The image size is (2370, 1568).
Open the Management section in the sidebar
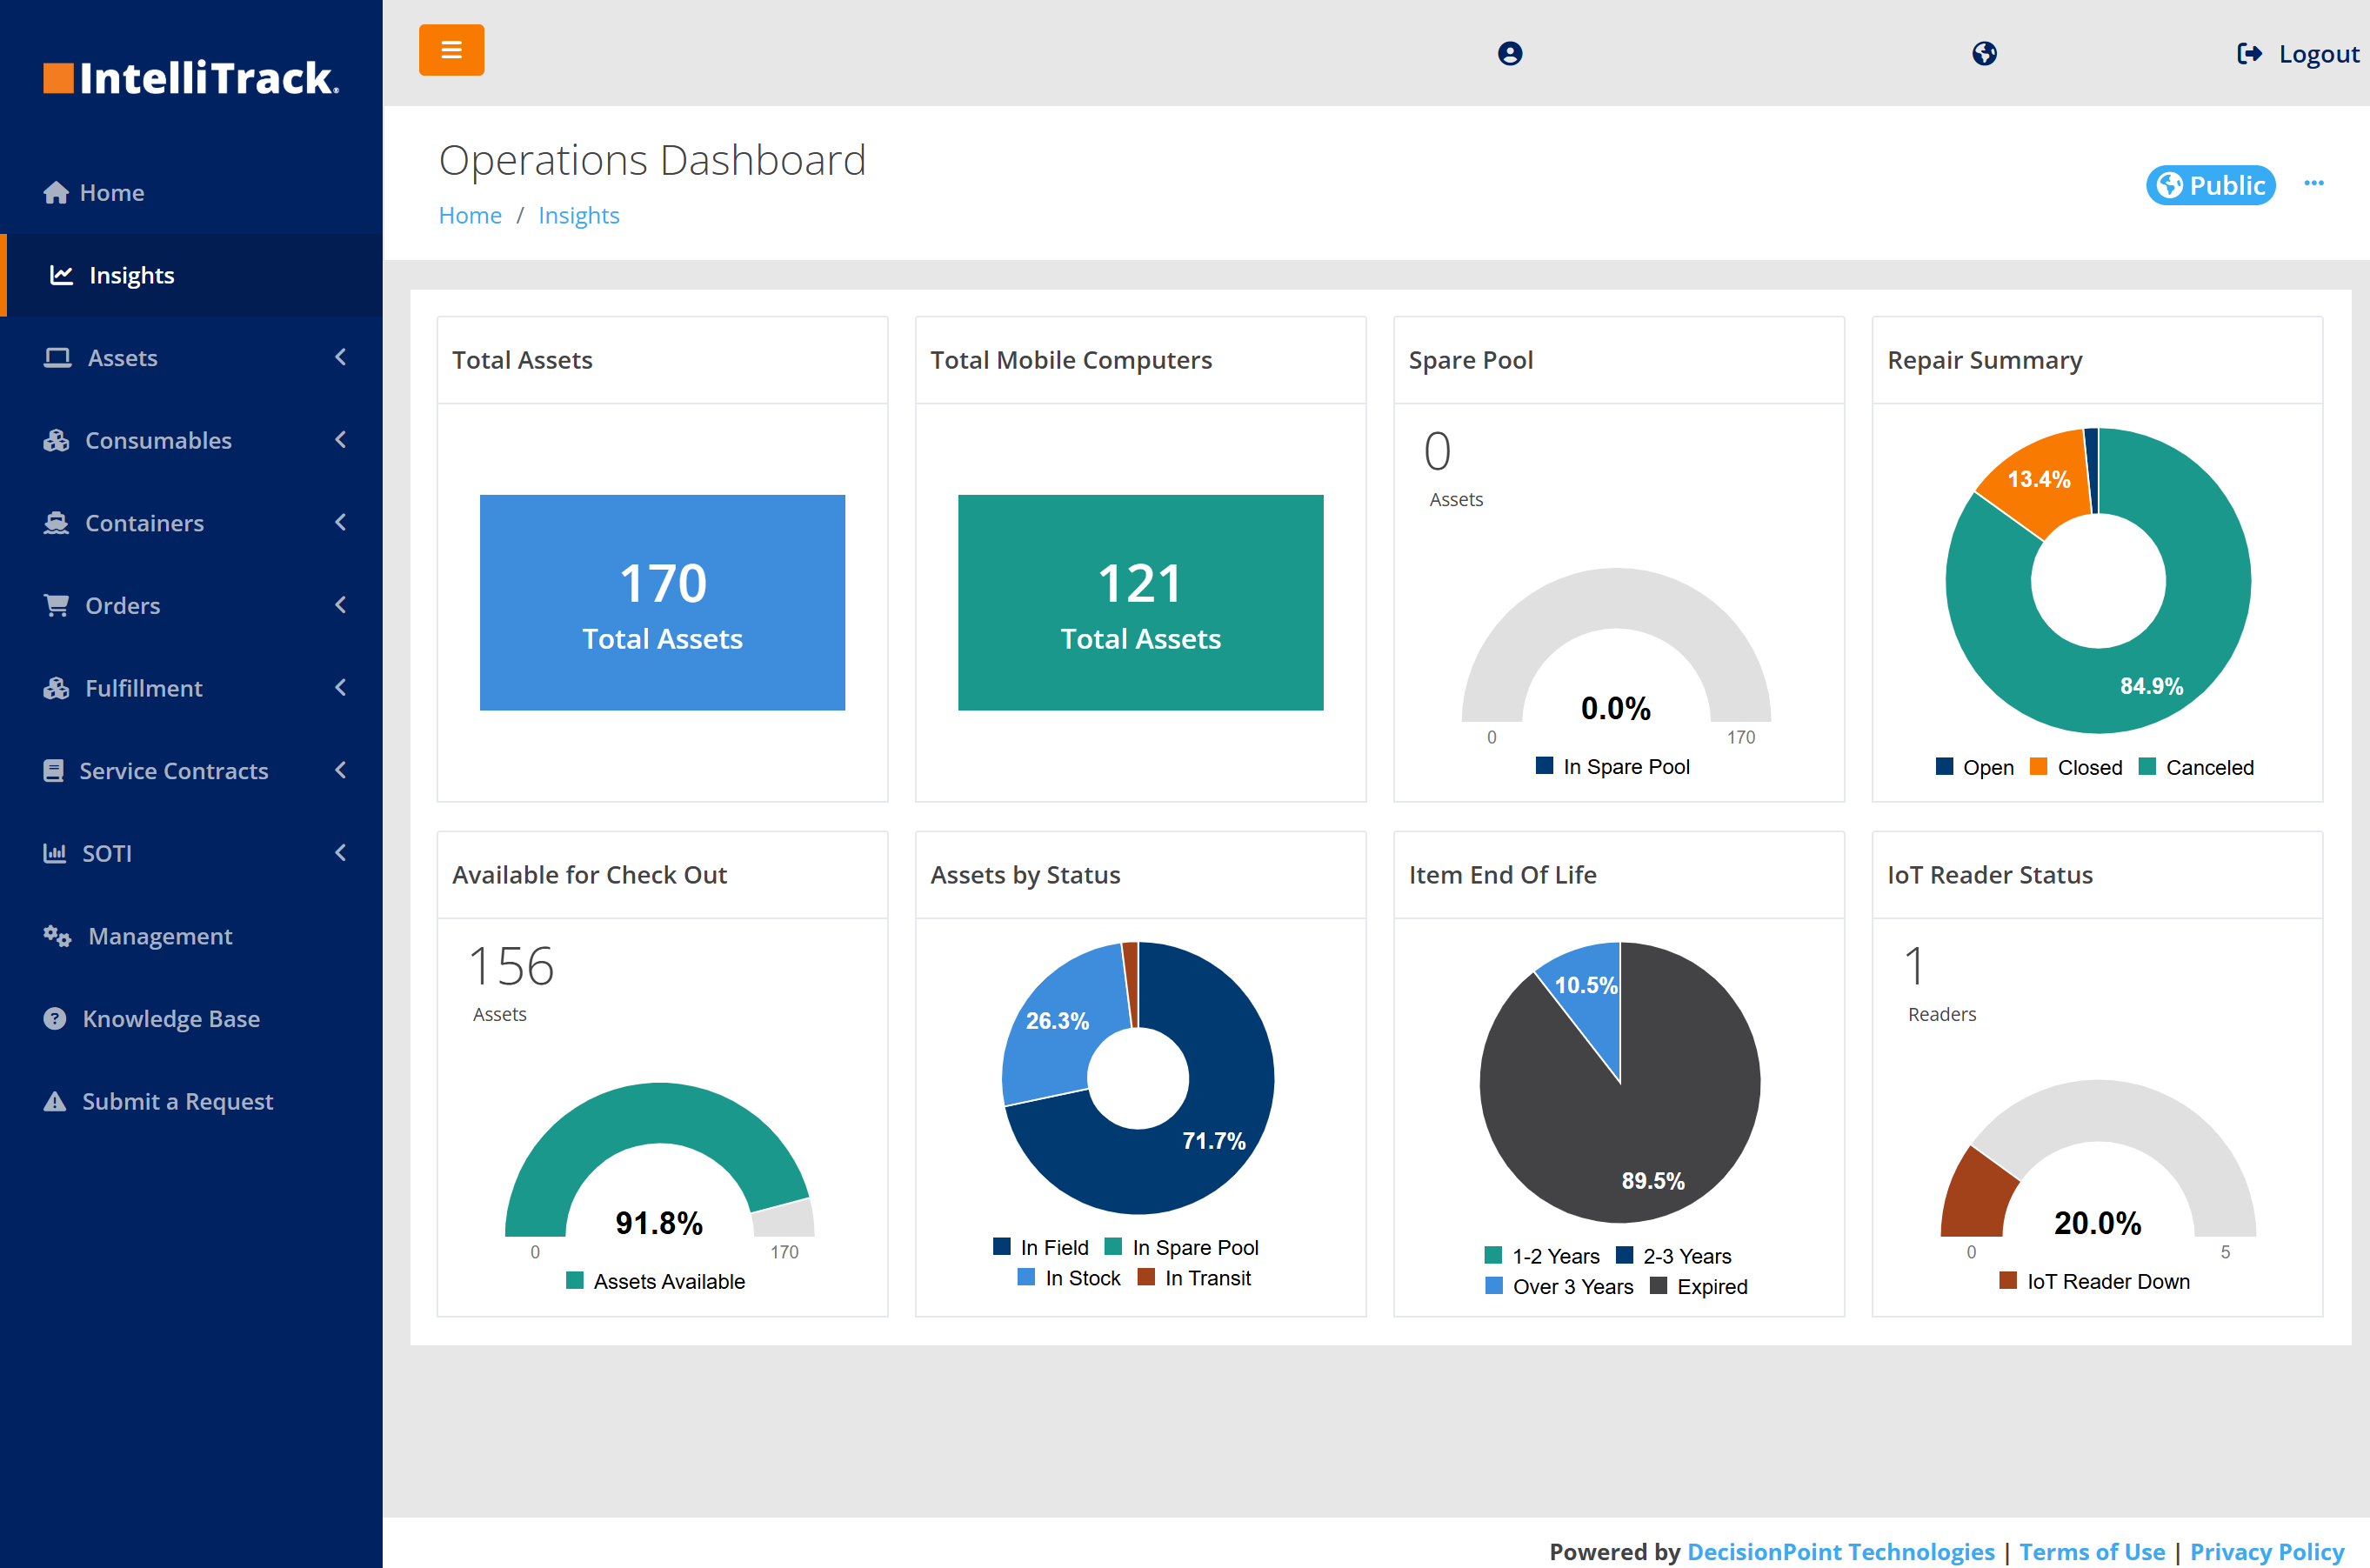click(x=159, y=936)
